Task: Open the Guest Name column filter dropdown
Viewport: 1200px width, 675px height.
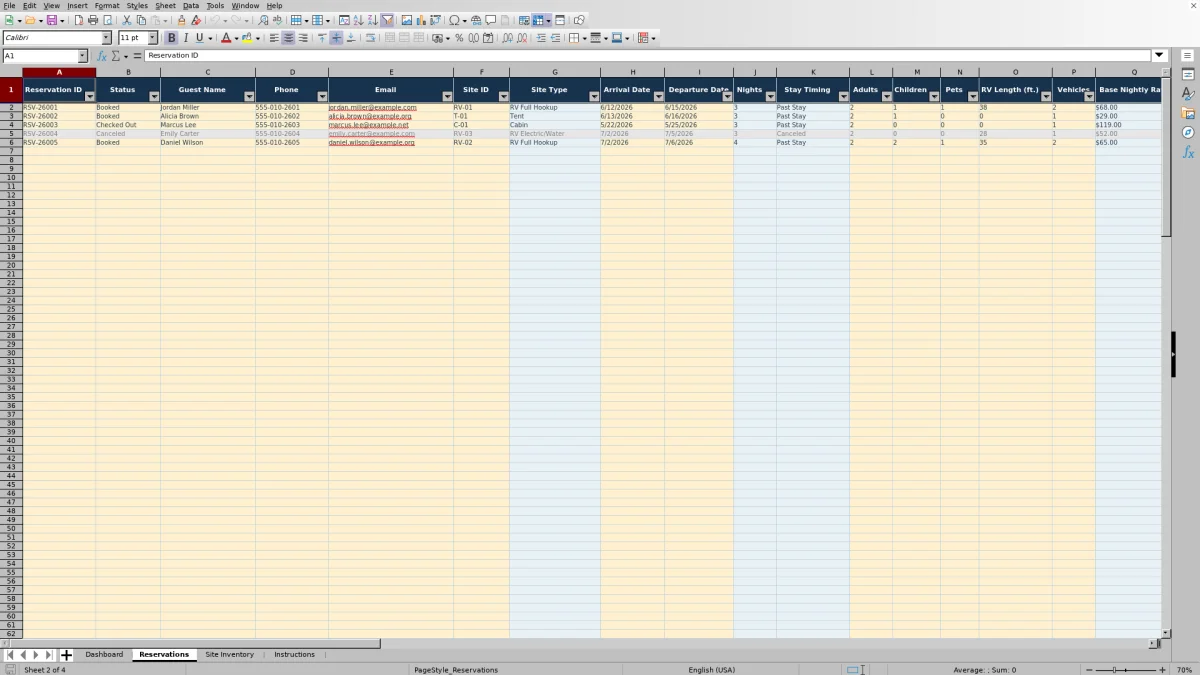Action: point(249,96)
